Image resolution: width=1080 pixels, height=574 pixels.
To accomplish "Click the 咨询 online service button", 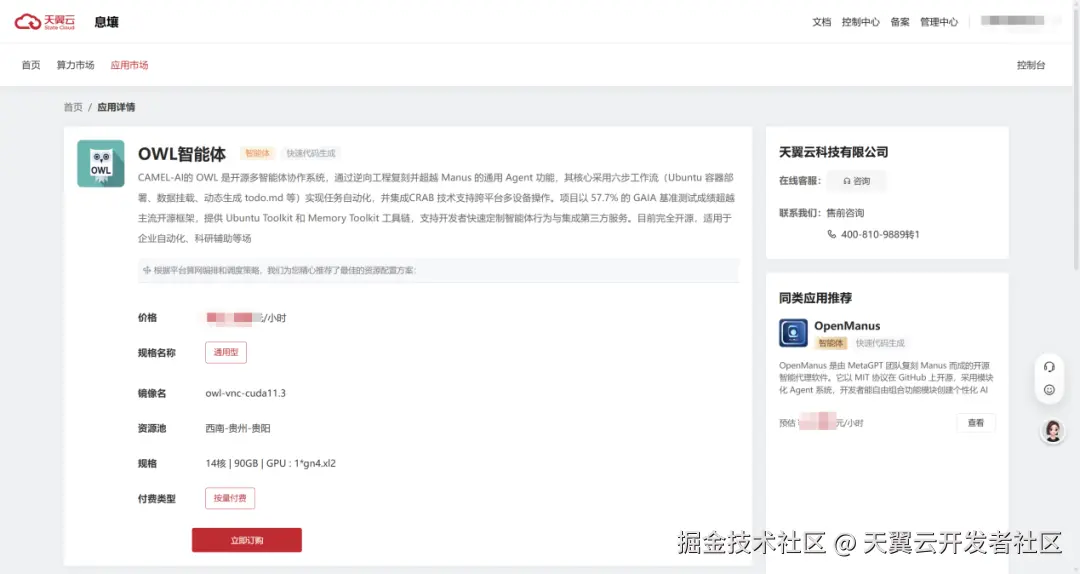I will (857, 181).
